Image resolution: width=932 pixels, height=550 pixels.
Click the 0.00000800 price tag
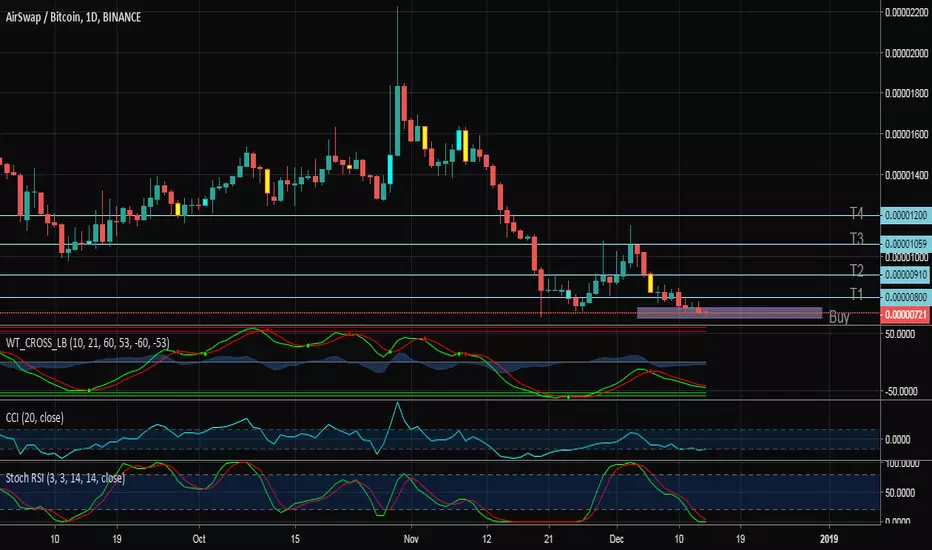pyautogui.click(x=905, y=297)
